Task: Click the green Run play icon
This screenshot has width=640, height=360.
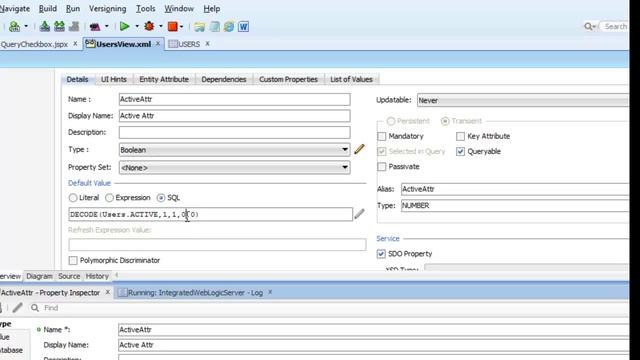Action: [124, 27]
